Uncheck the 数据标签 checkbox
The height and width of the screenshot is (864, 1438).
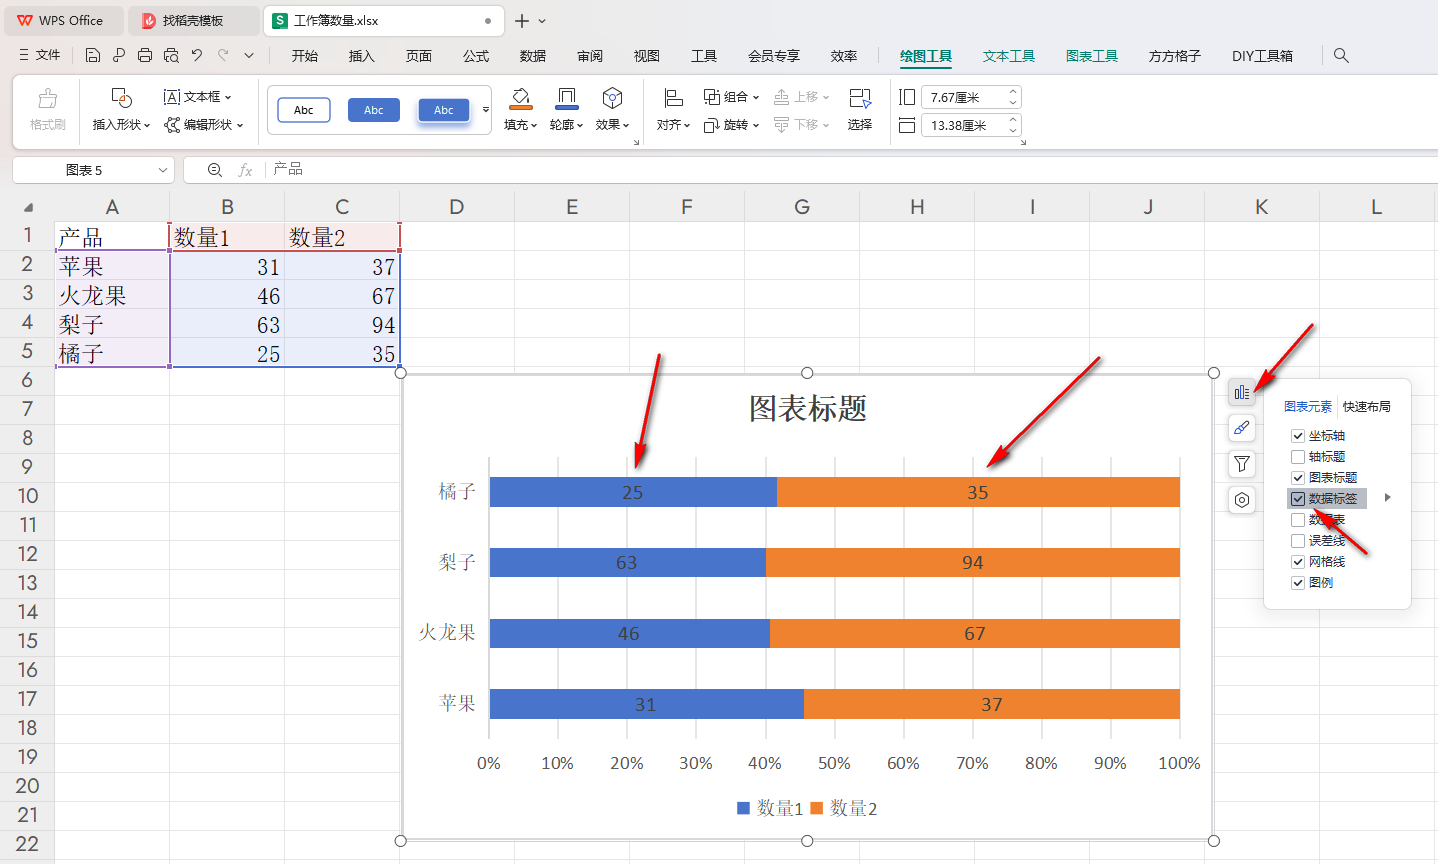[1298, 499]
